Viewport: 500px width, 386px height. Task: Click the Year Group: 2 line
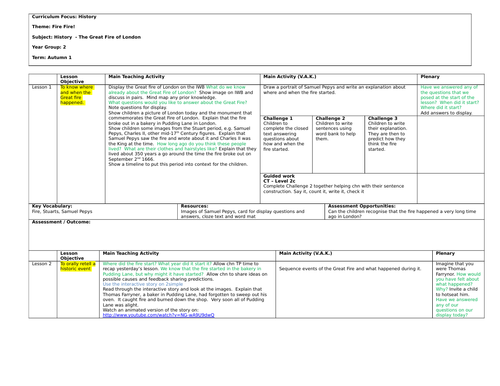[49, 47]
